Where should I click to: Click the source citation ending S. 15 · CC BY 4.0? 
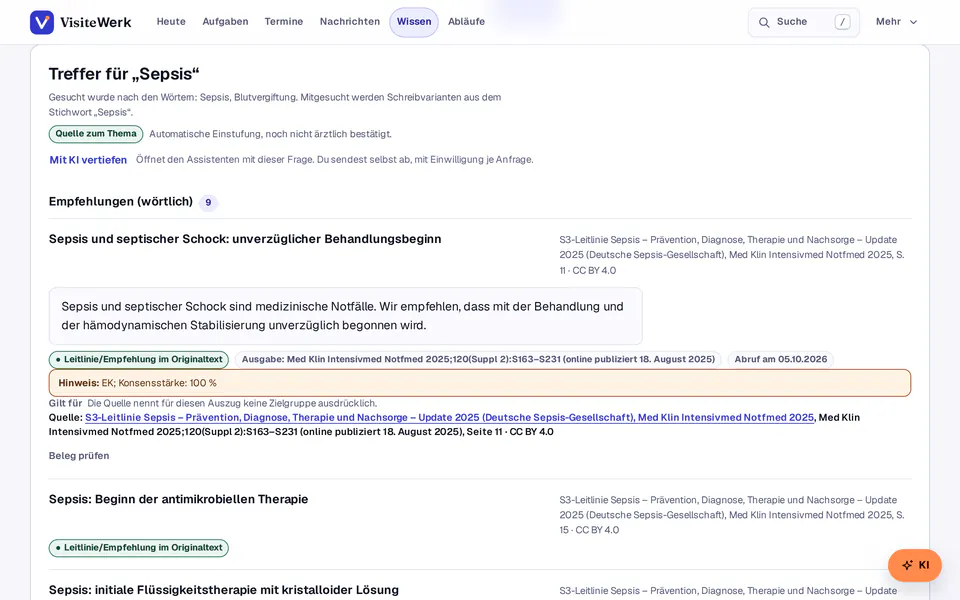point(732,515)
